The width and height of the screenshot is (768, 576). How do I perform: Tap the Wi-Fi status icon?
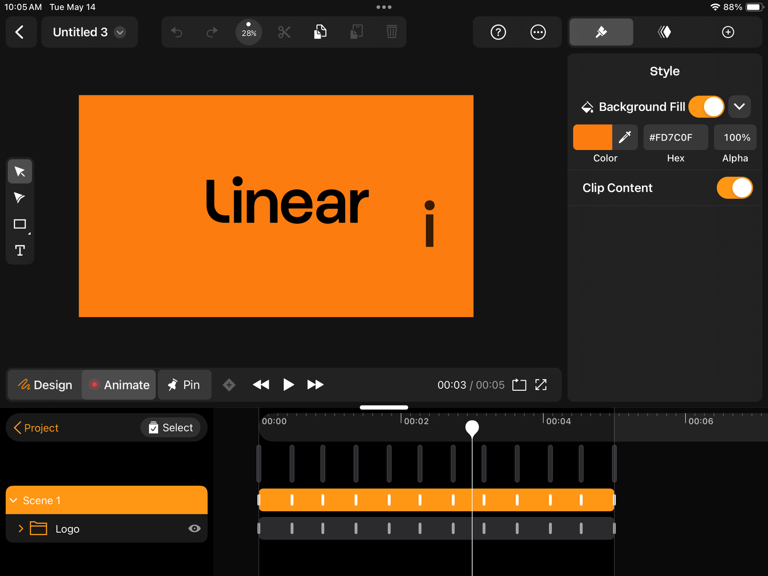[x=716, y=7]
